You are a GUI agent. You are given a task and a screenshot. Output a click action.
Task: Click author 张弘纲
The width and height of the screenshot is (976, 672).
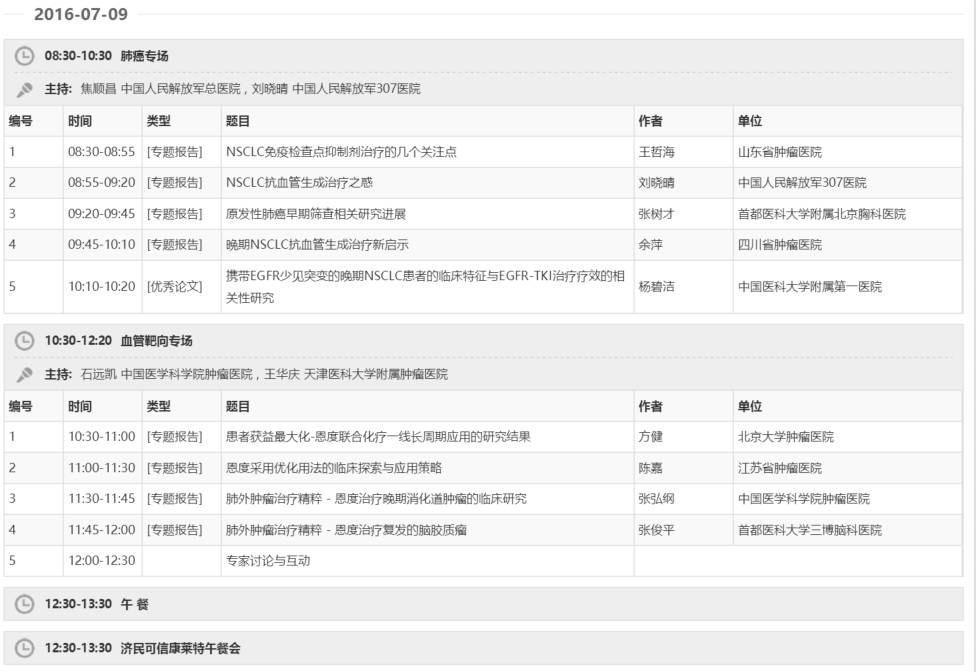point(656,499)
